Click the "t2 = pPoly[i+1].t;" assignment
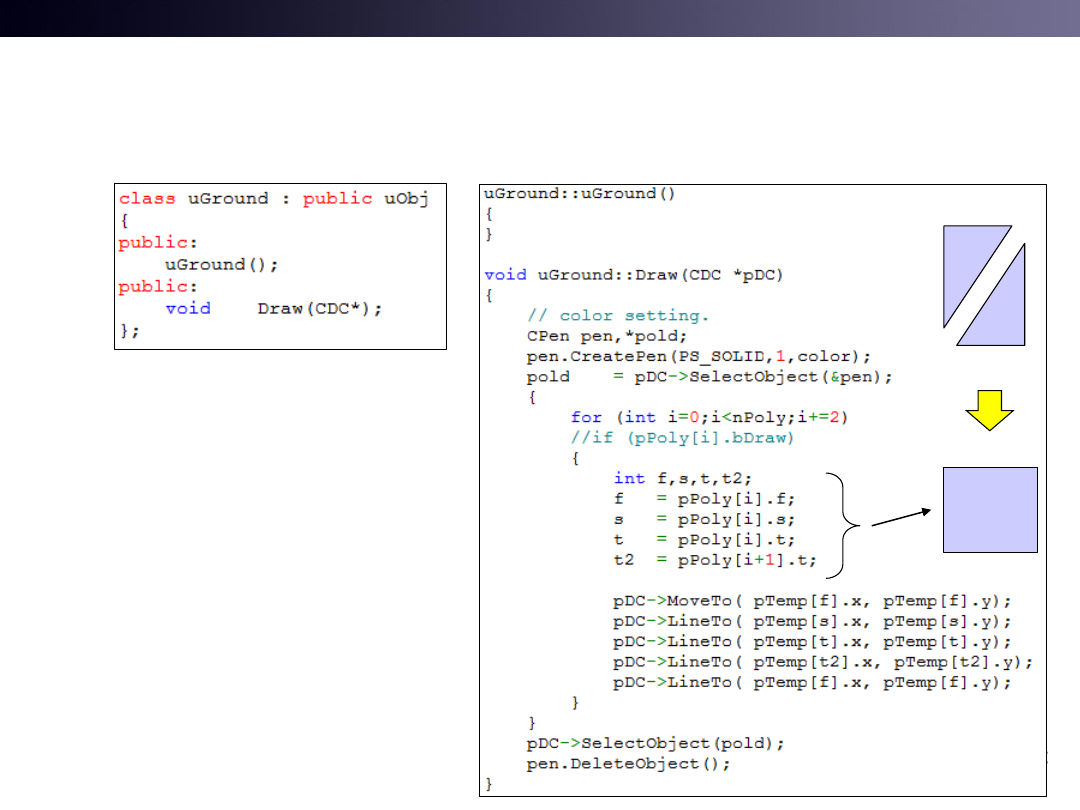 point(714,560)
